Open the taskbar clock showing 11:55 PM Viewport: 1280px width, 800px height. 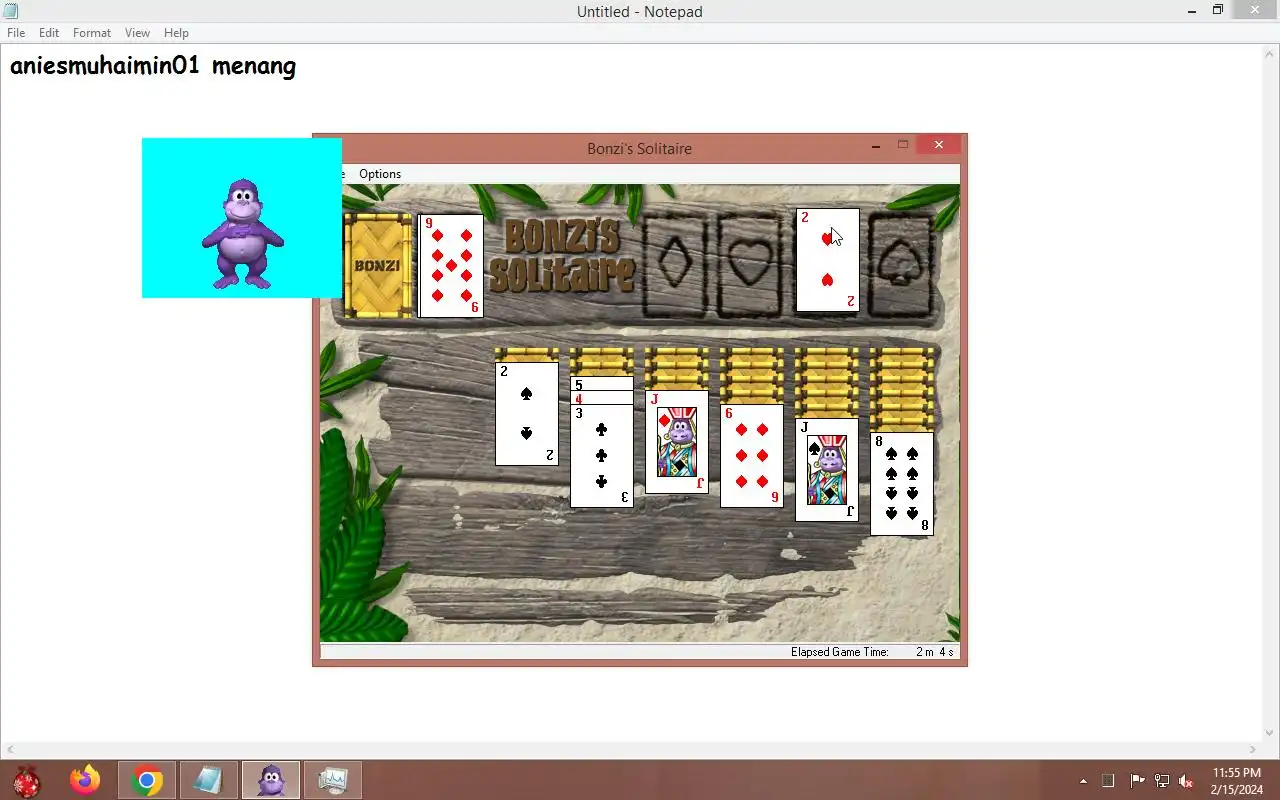click(1237, 781)
